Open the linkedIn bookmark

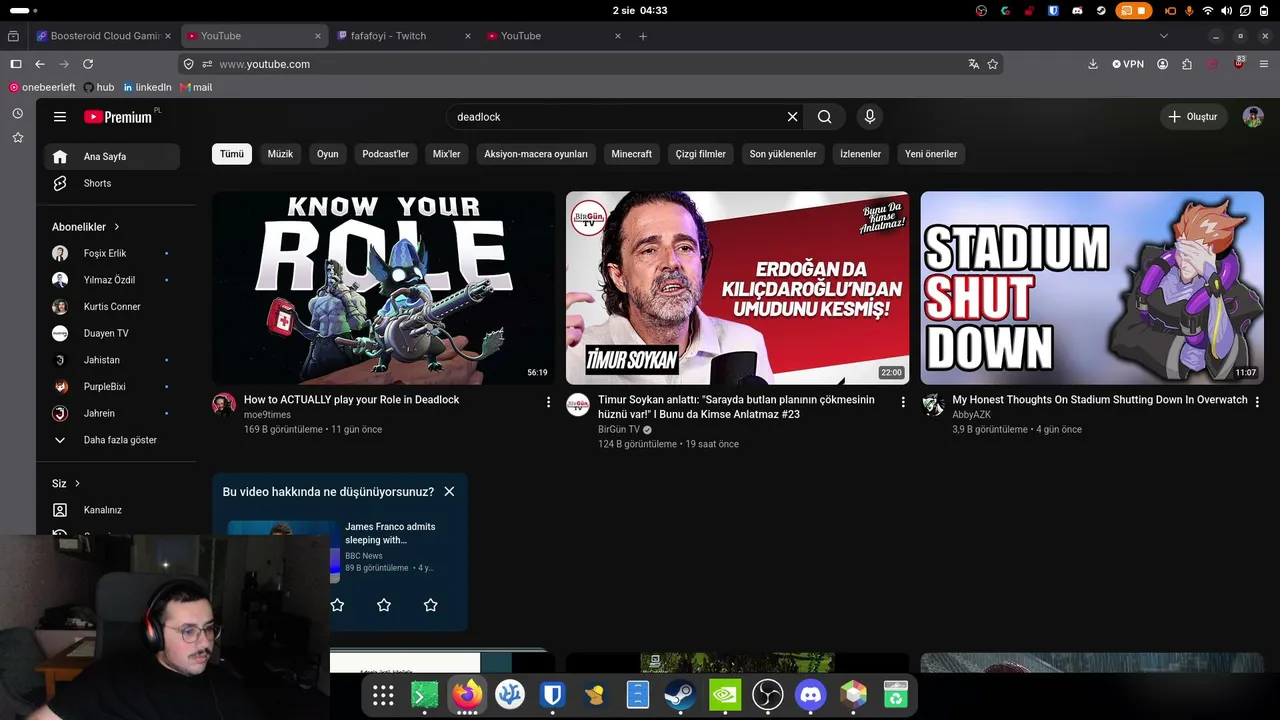(x=147, y=87)
